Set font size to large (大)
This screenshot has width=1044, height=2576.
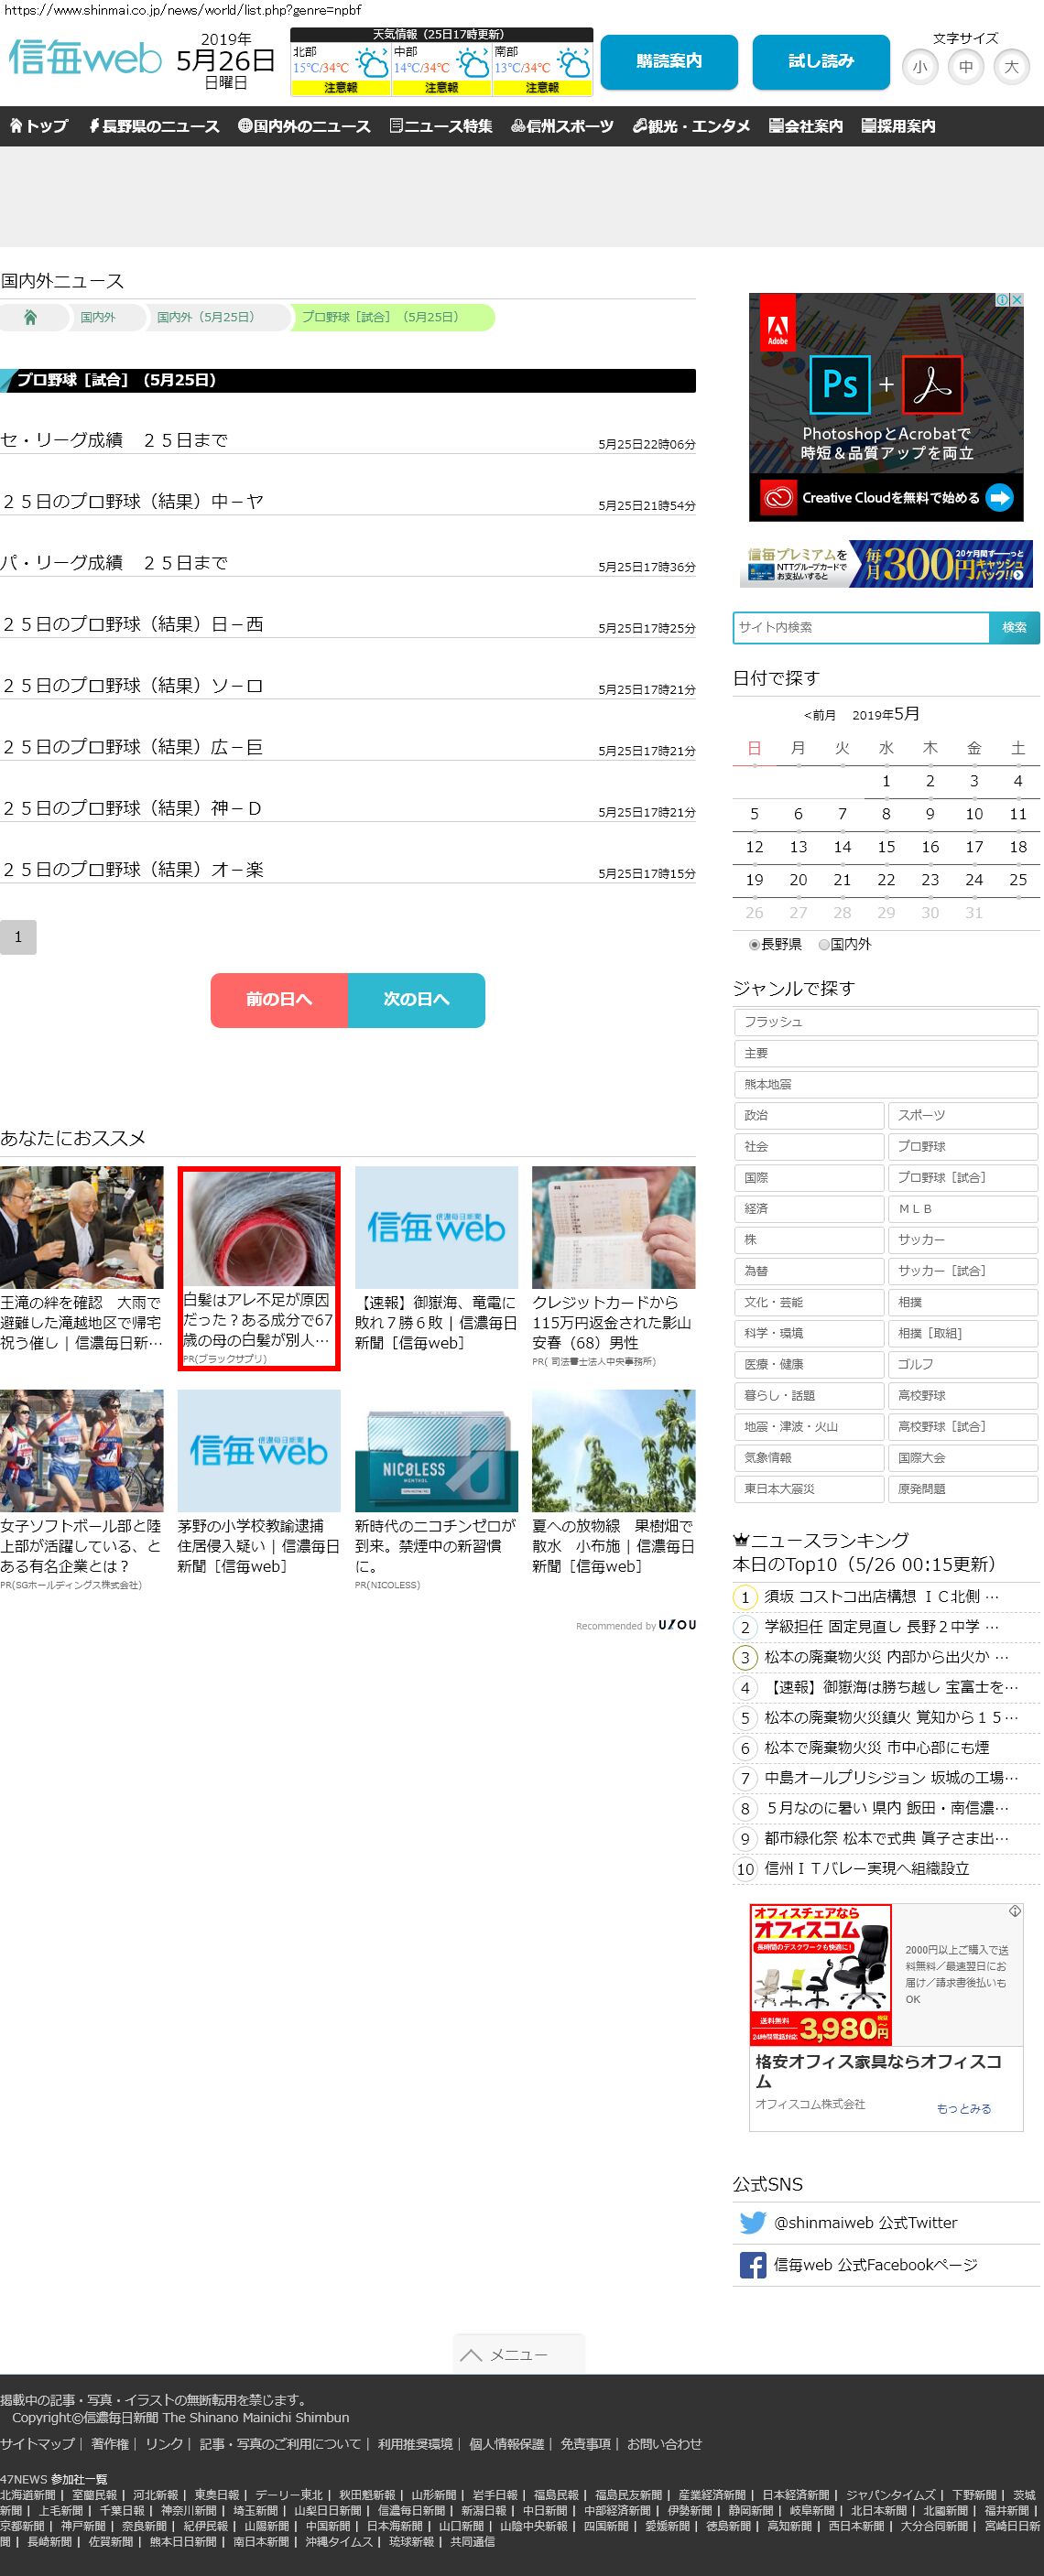click(x=1011, y=67)
